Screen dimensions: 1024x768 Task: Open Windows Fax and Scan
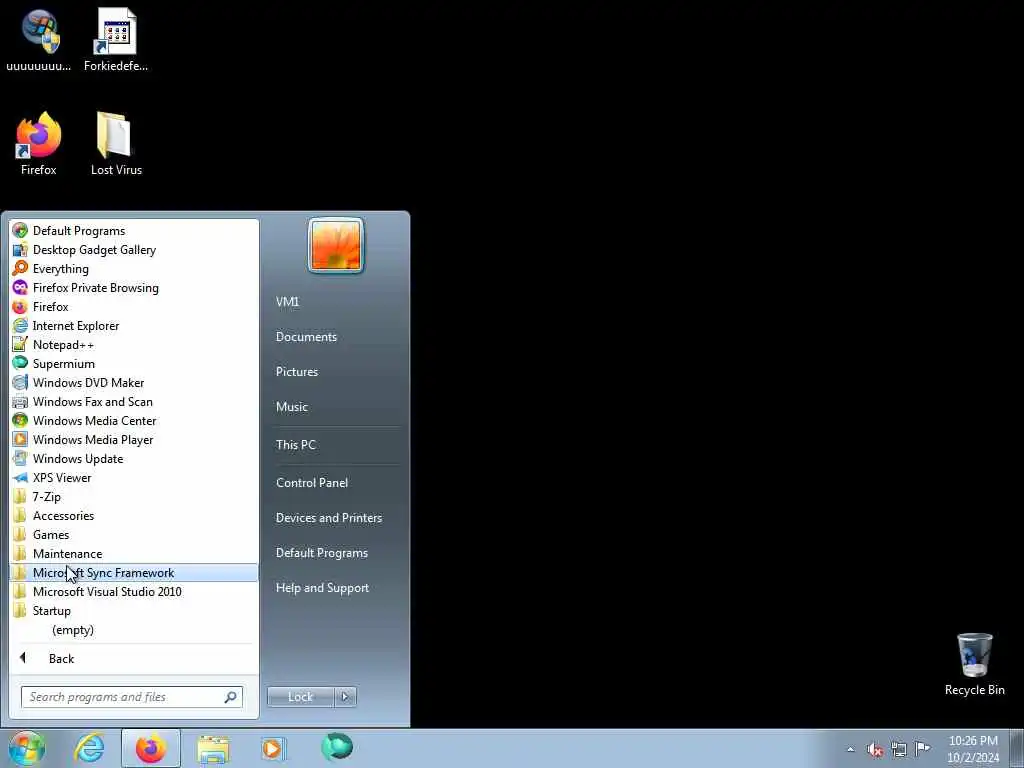point(134,401)
